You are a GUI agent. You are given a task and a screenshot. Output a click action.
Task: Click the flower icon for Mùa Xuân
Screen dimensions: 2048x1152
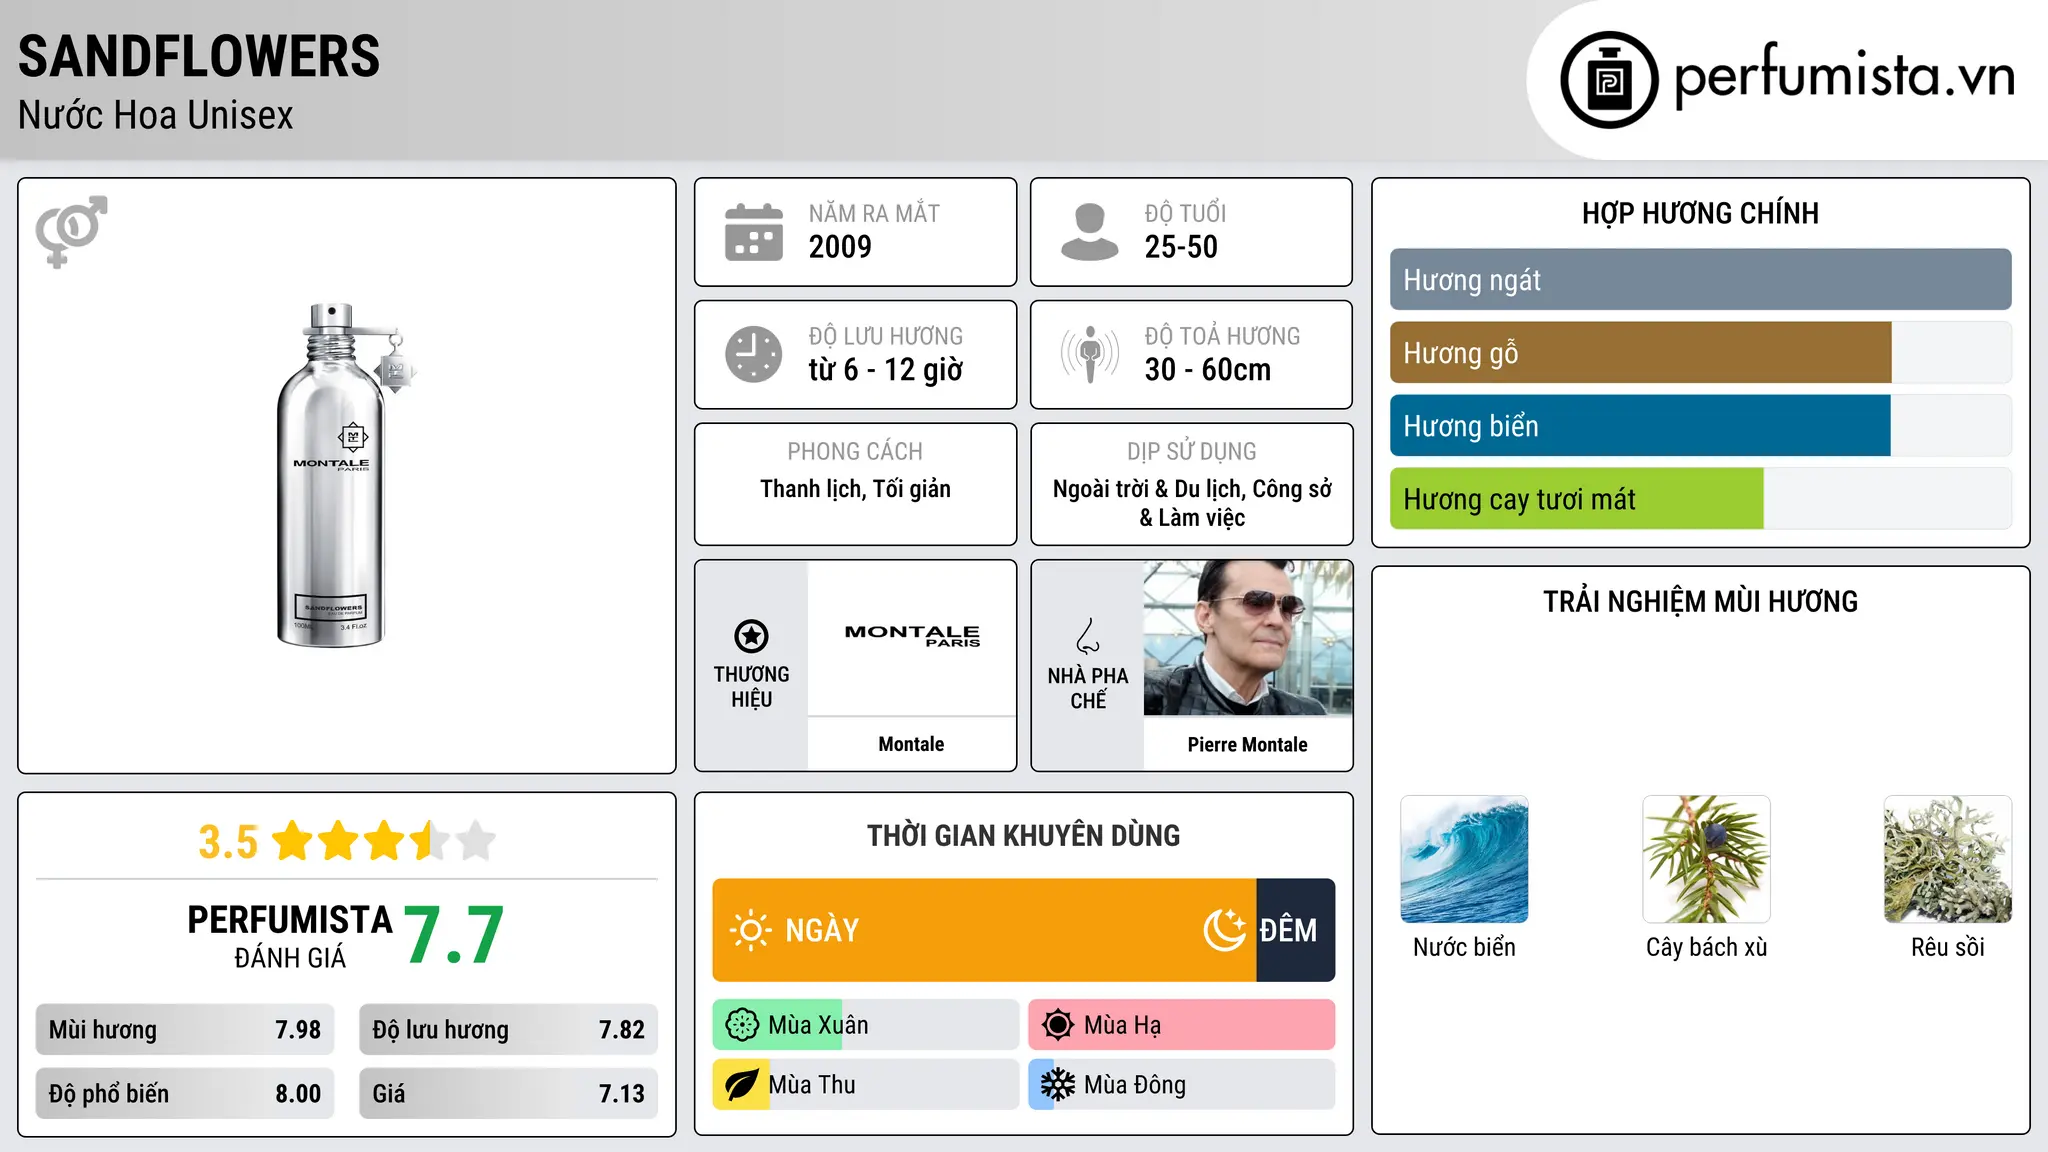click(x=742, y=1025)
